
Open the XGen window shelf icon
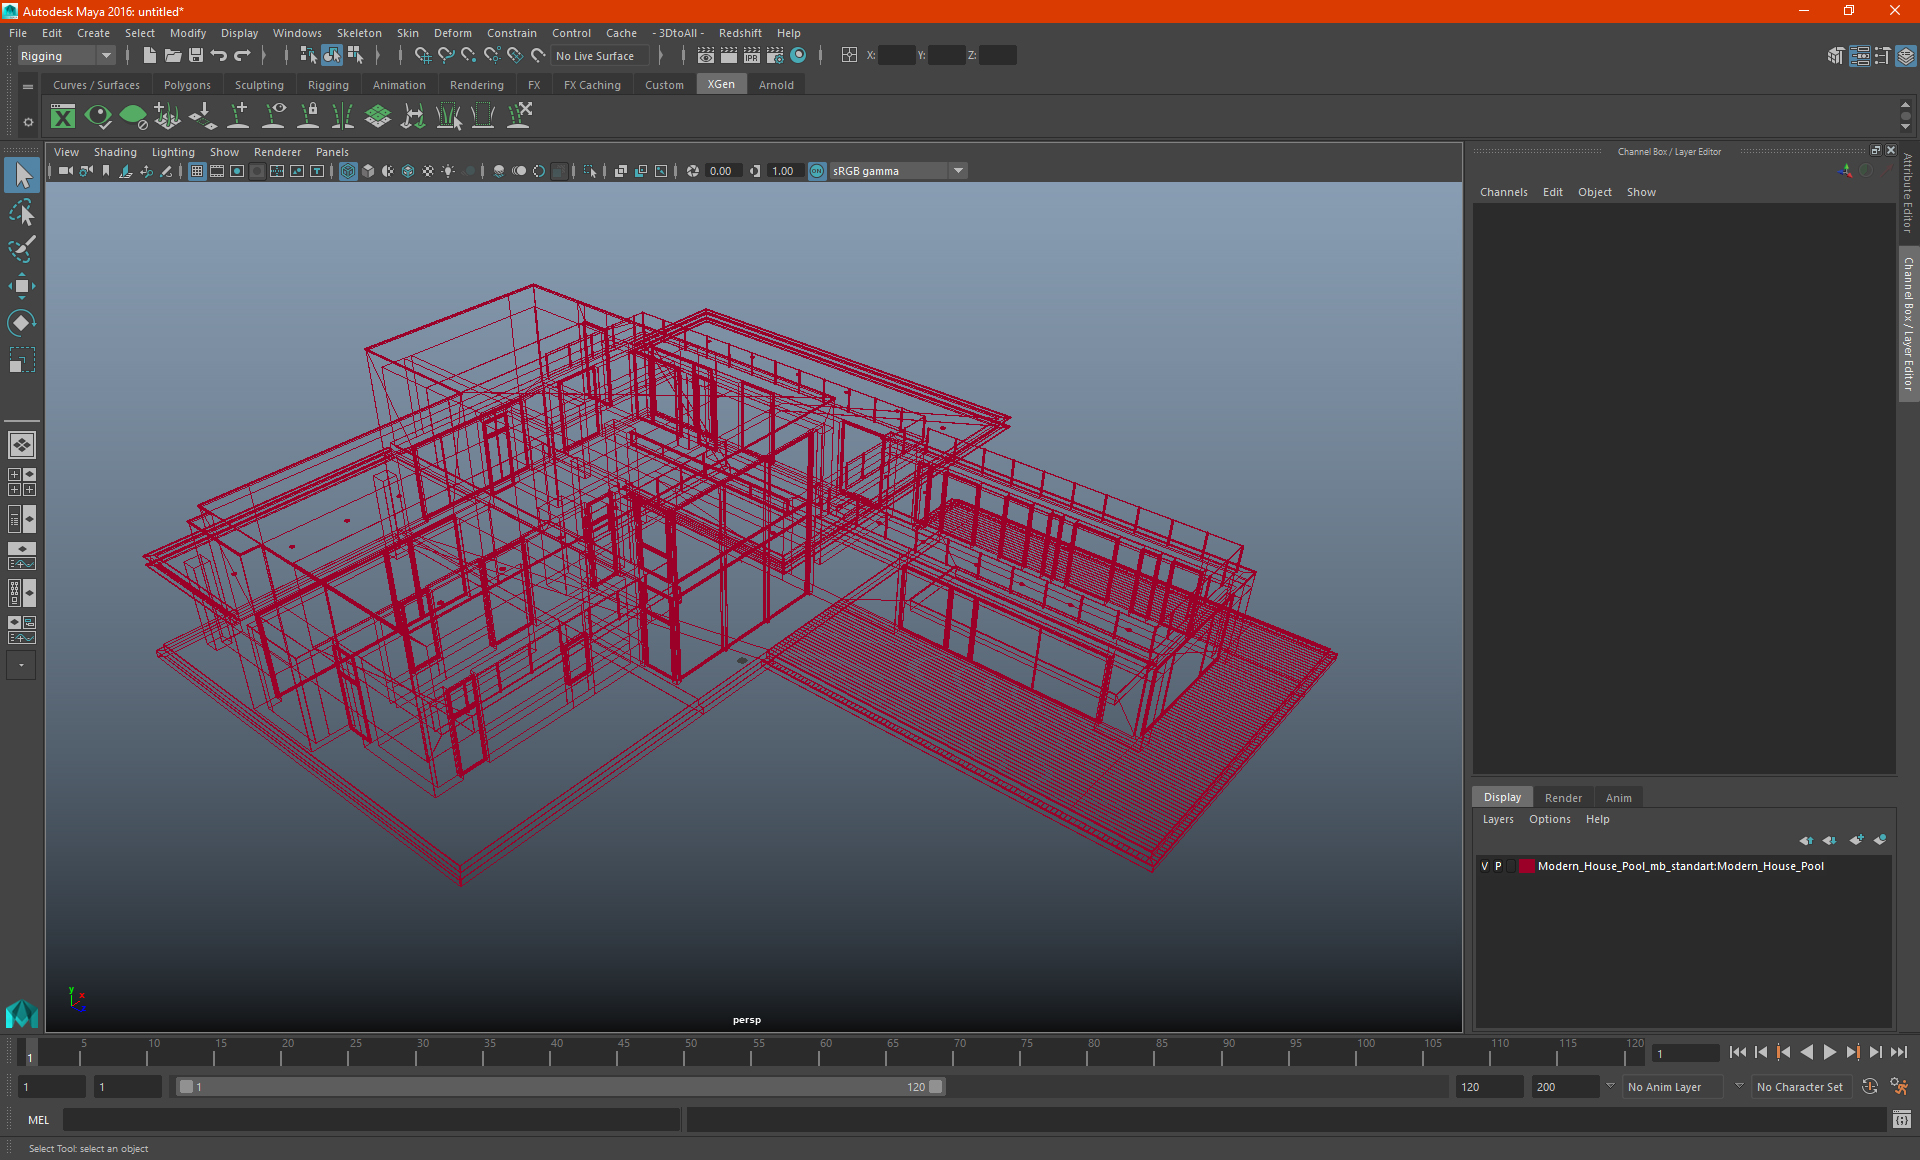point(63,117)
